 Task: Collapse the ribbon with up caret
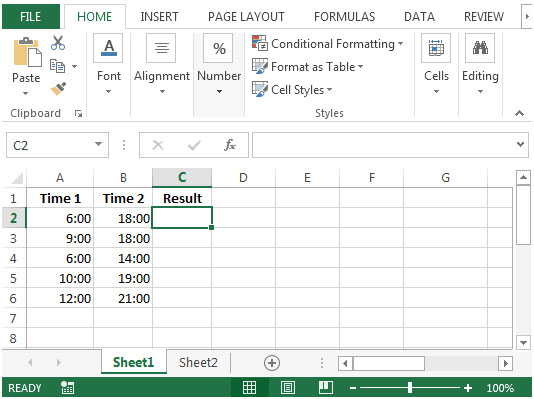[519, 113]
